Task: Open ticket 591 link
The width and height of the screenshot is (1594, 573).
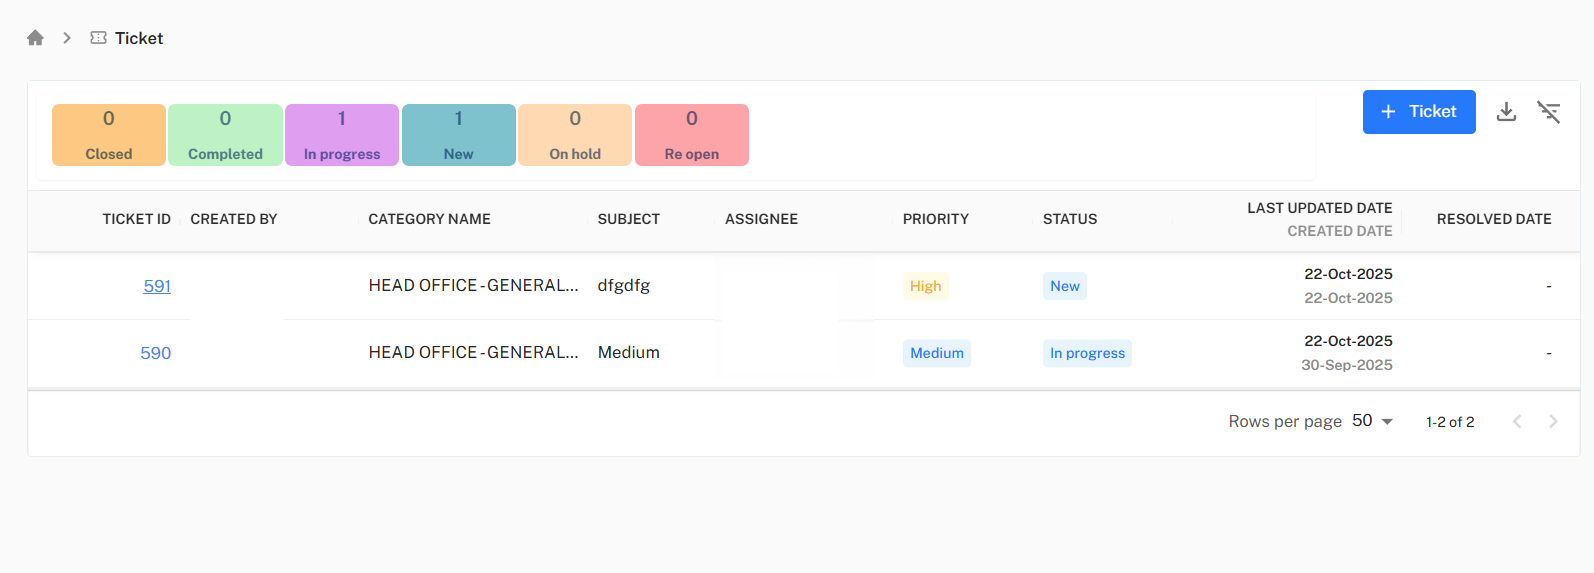Action: click(157, 286)
